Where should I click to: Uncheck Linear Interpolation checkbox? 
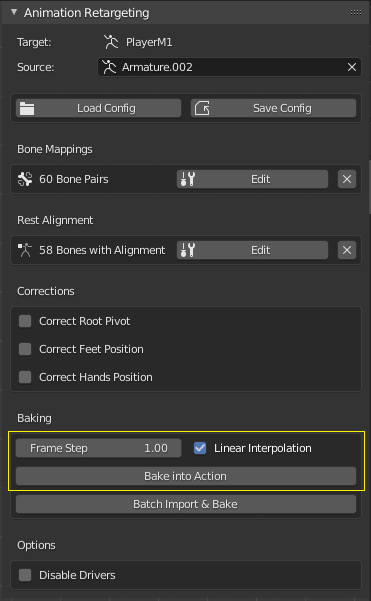200,448
